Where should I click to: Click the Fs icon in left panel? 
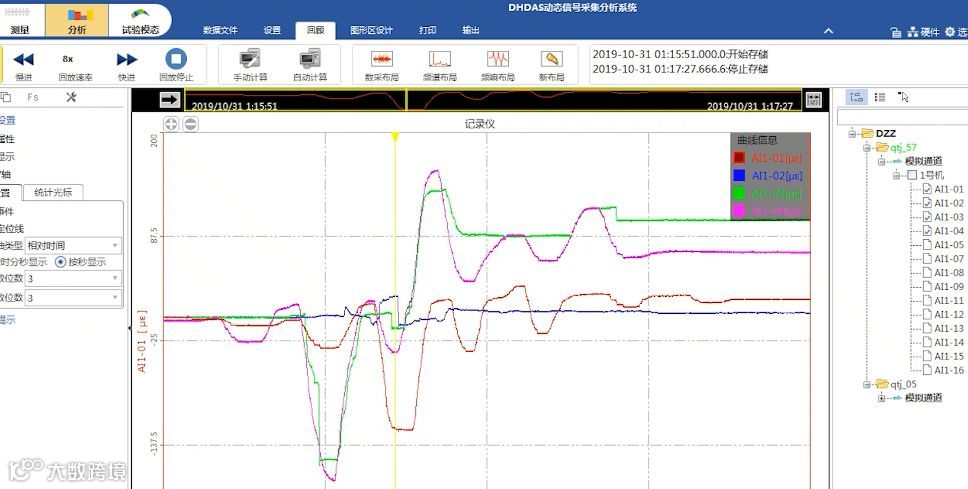pyautogui.click(x=33, y=97)
